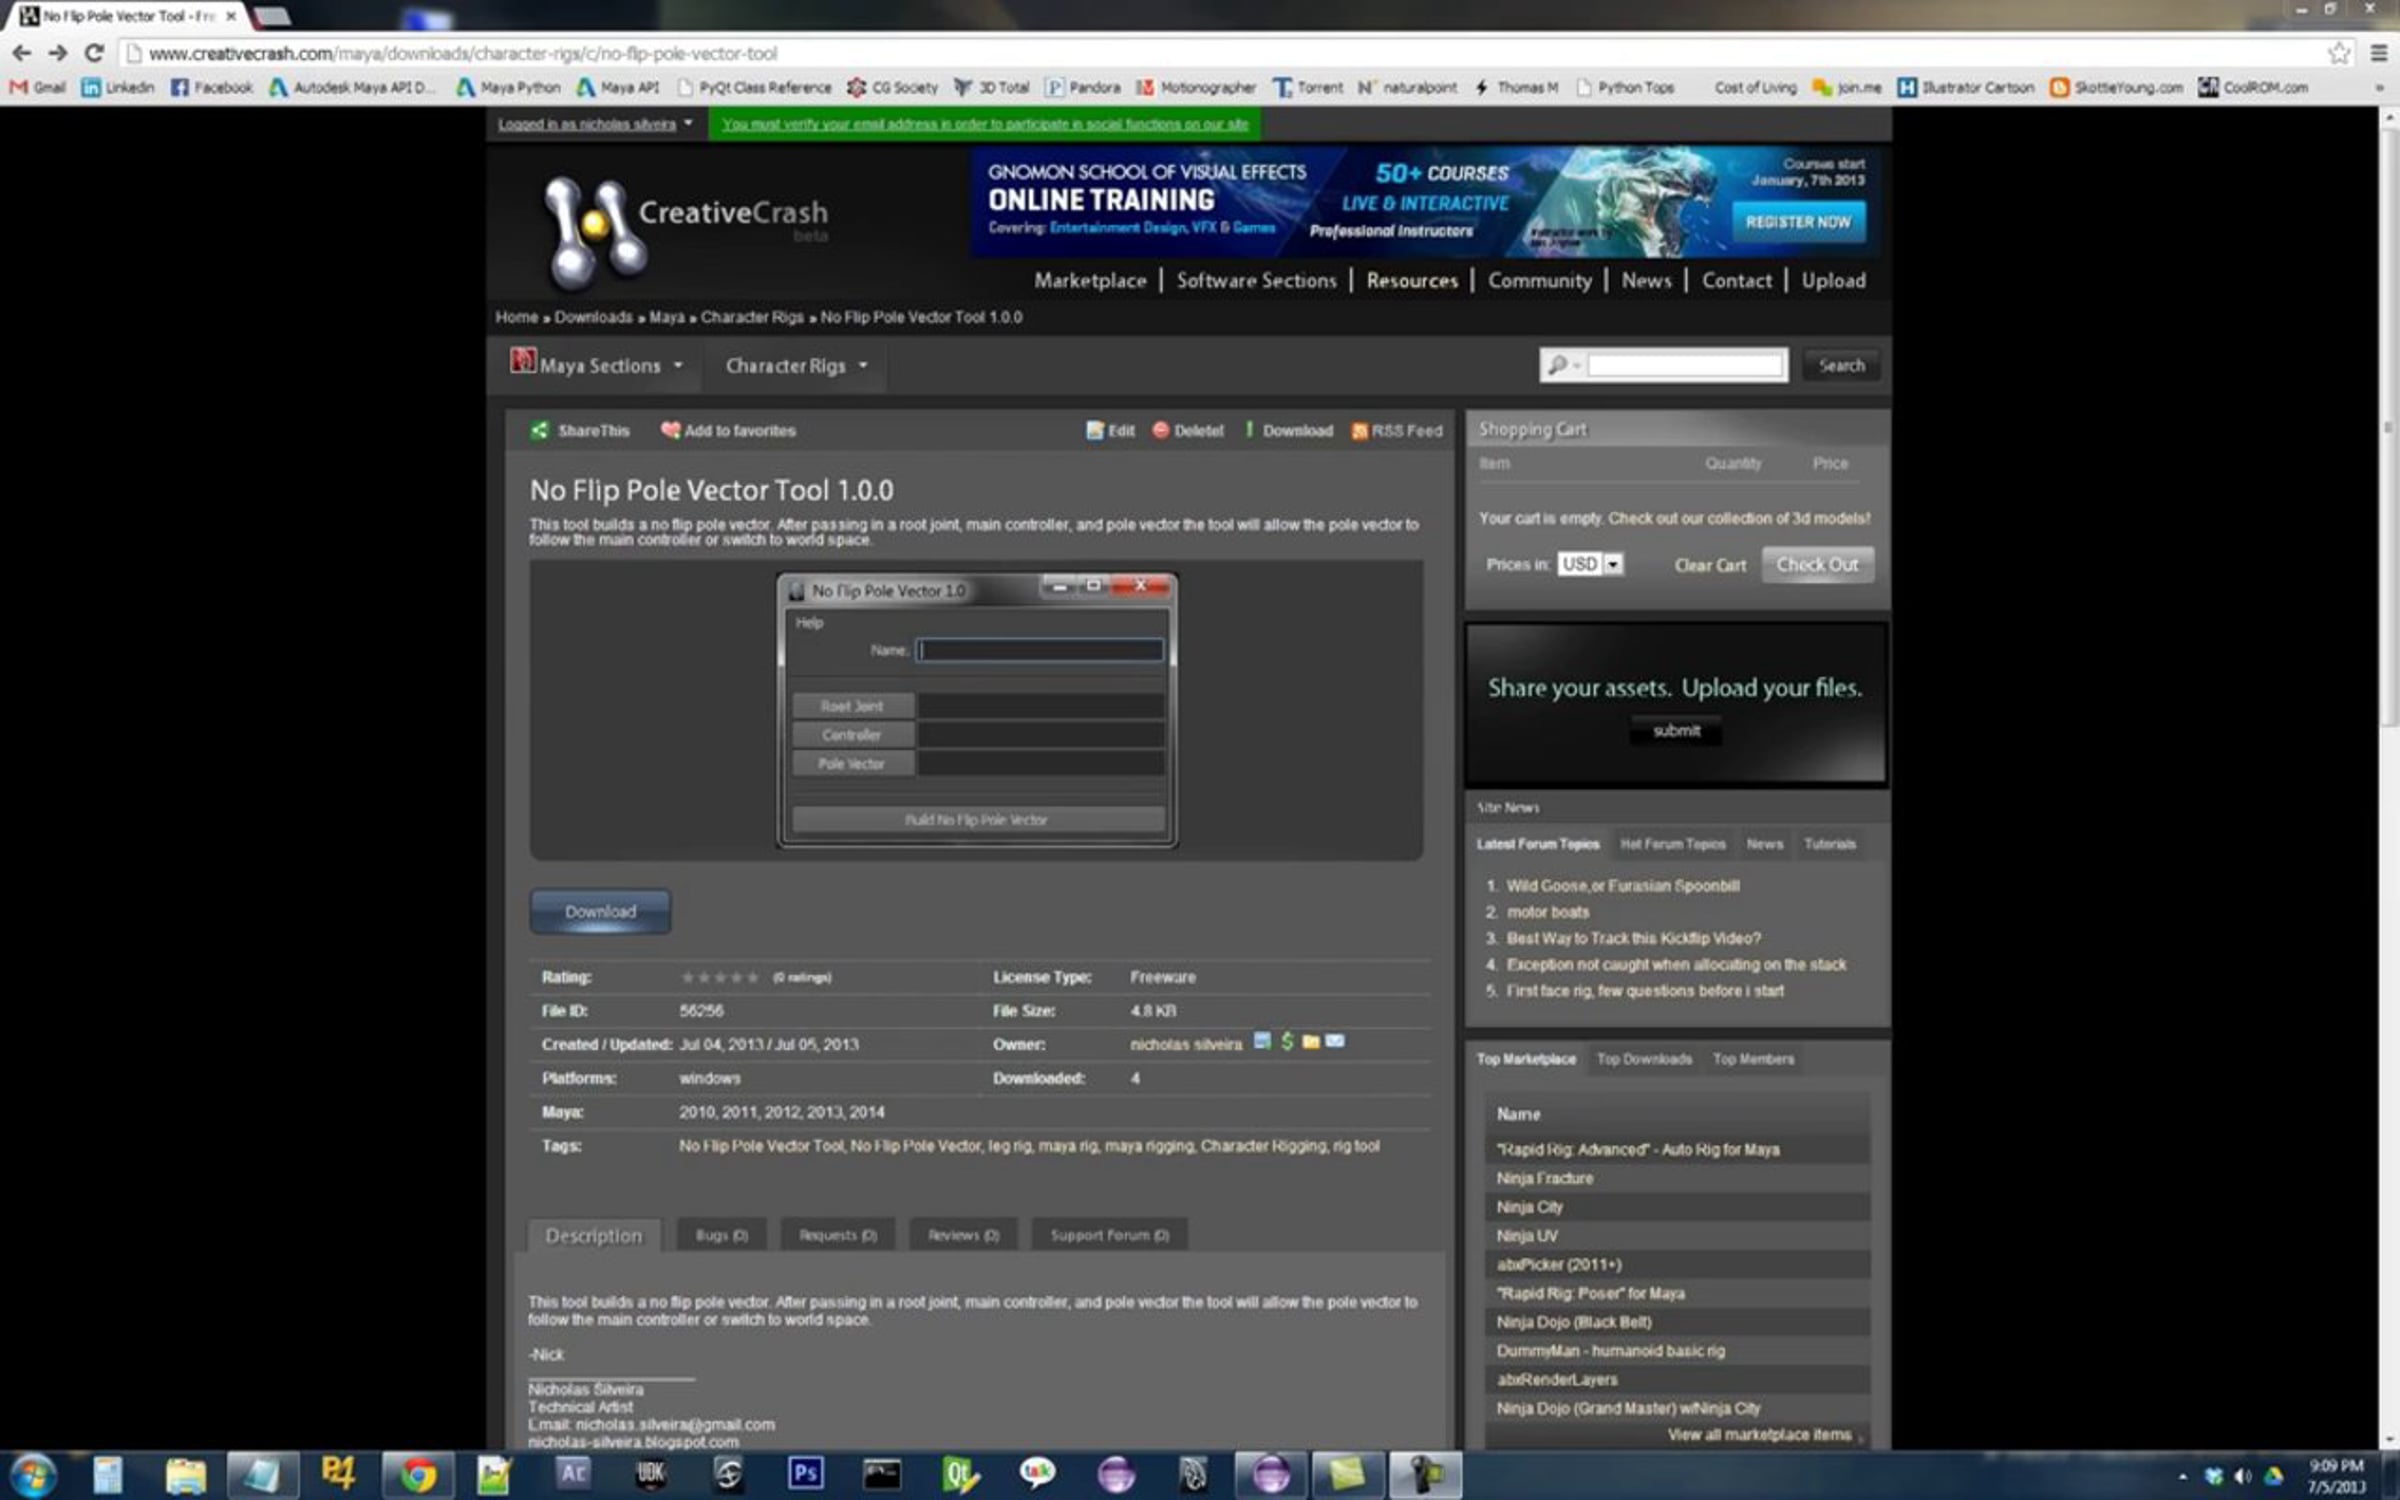Click owner name nicholas silveira
Screen dimensions: 2400x1500
point(1186,1044)
